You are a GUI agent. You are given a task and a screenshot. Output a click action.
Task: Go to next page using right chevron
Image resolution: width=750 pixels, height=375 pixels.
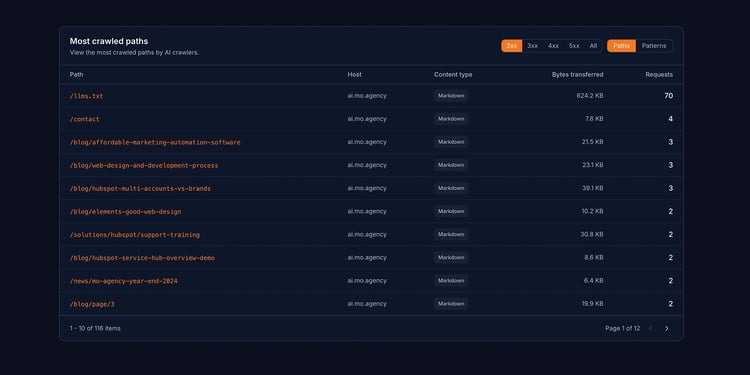coord(666,329)
